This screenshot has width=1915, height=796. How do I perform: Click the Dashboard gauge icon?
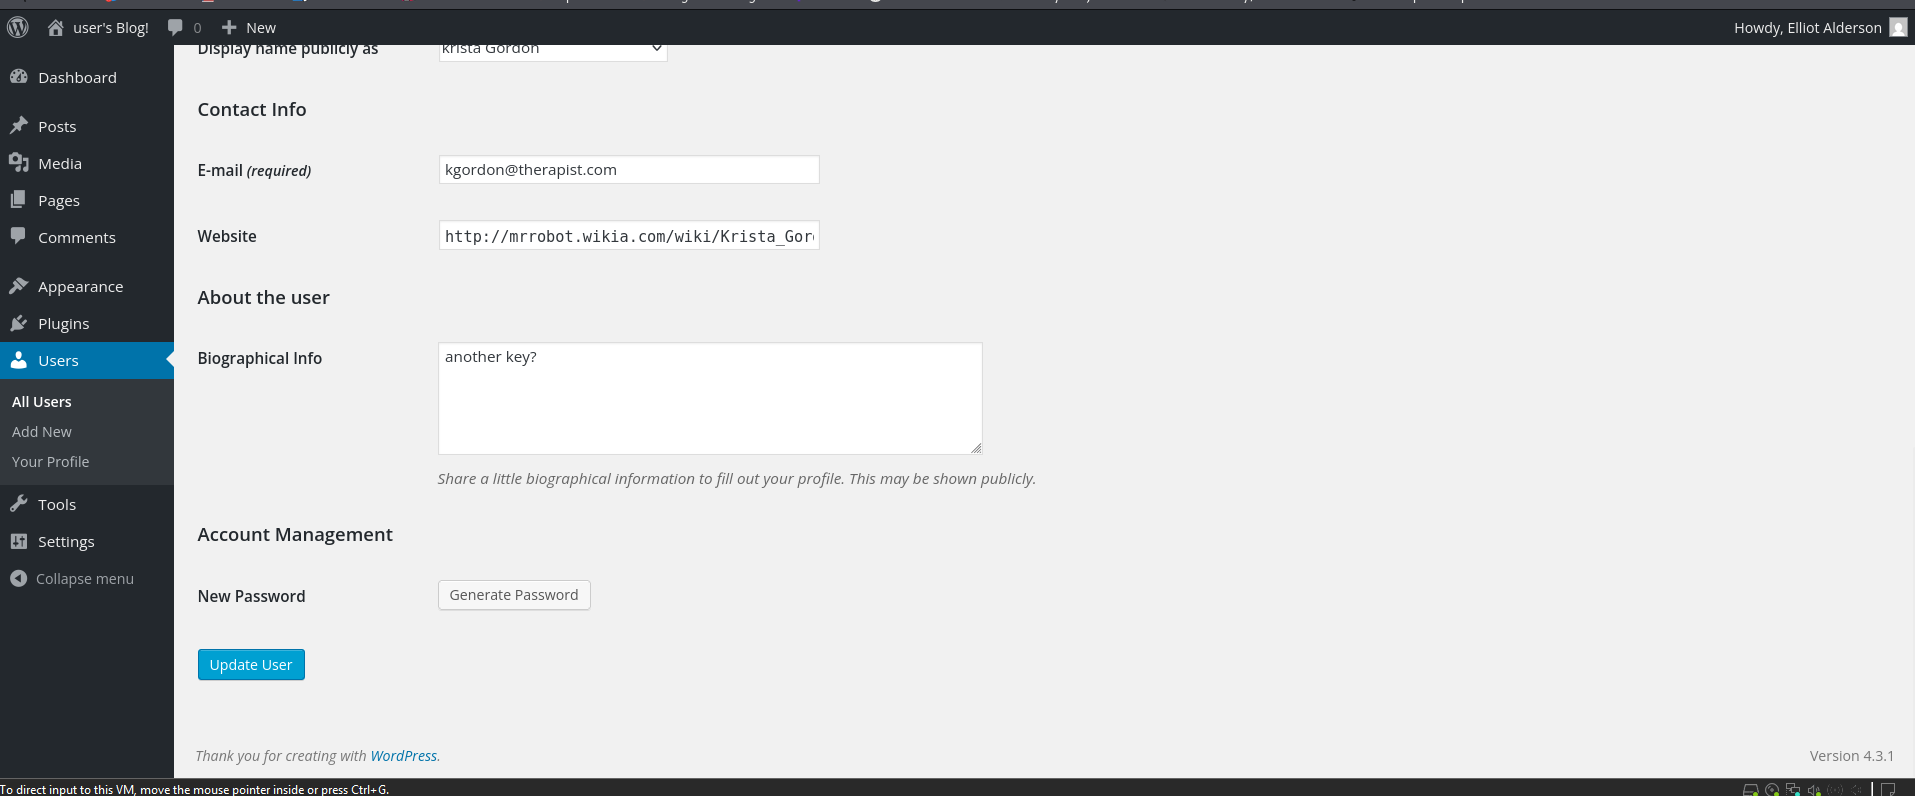pyautogui.click(x=18, y=77)
